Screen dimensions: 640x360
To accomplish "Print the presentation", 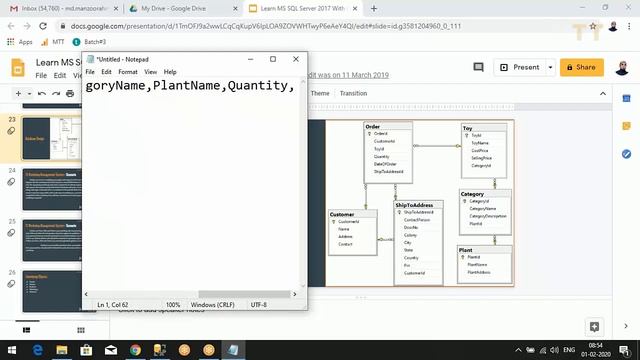I will [x=70, y=93].
